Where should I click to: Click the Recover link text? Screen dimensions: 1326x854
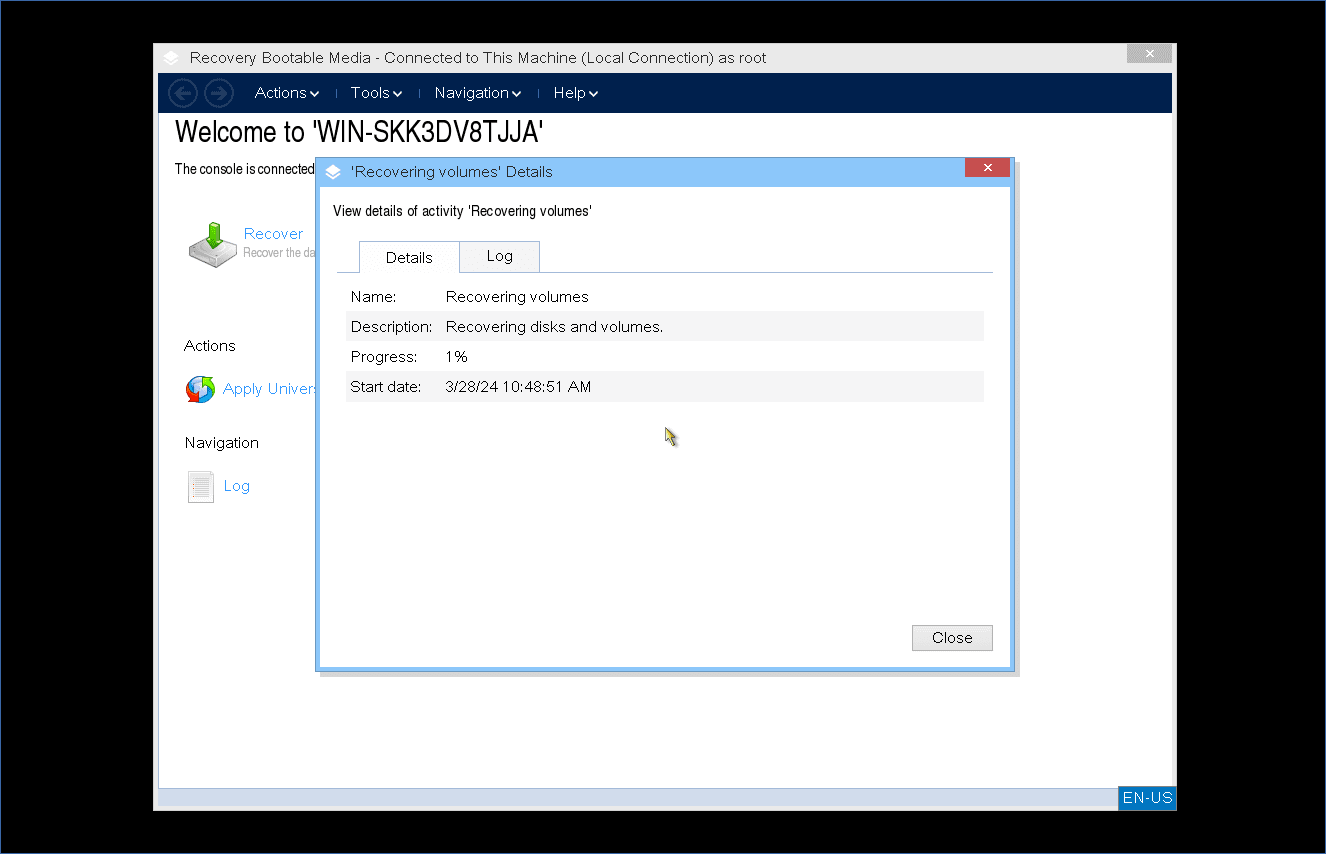pos(273,233)
